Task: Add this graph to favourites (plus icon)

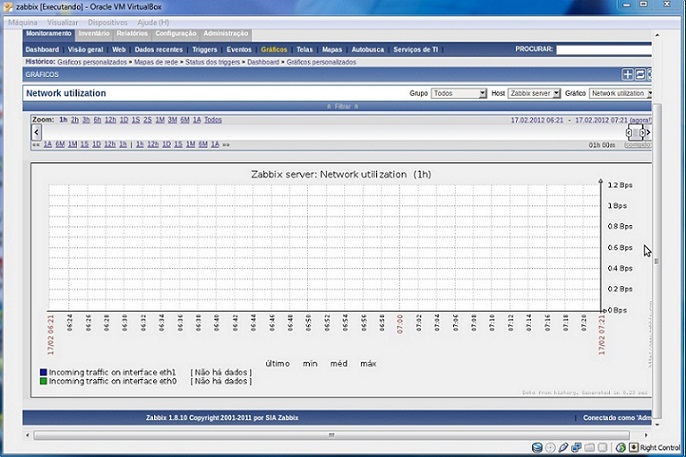Action: click(x=627, y=75)
